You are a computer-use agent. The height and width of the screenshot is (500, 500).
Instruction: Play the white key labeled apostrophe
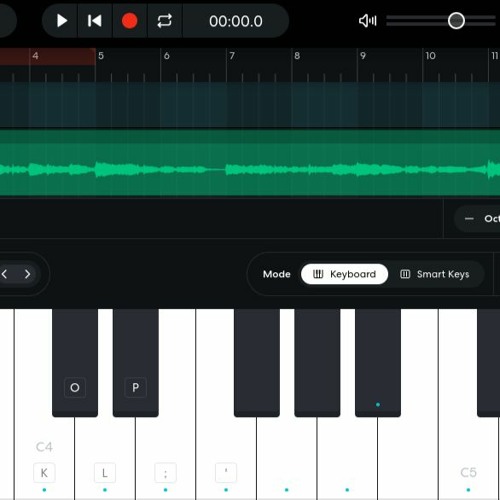pos(226,460)
